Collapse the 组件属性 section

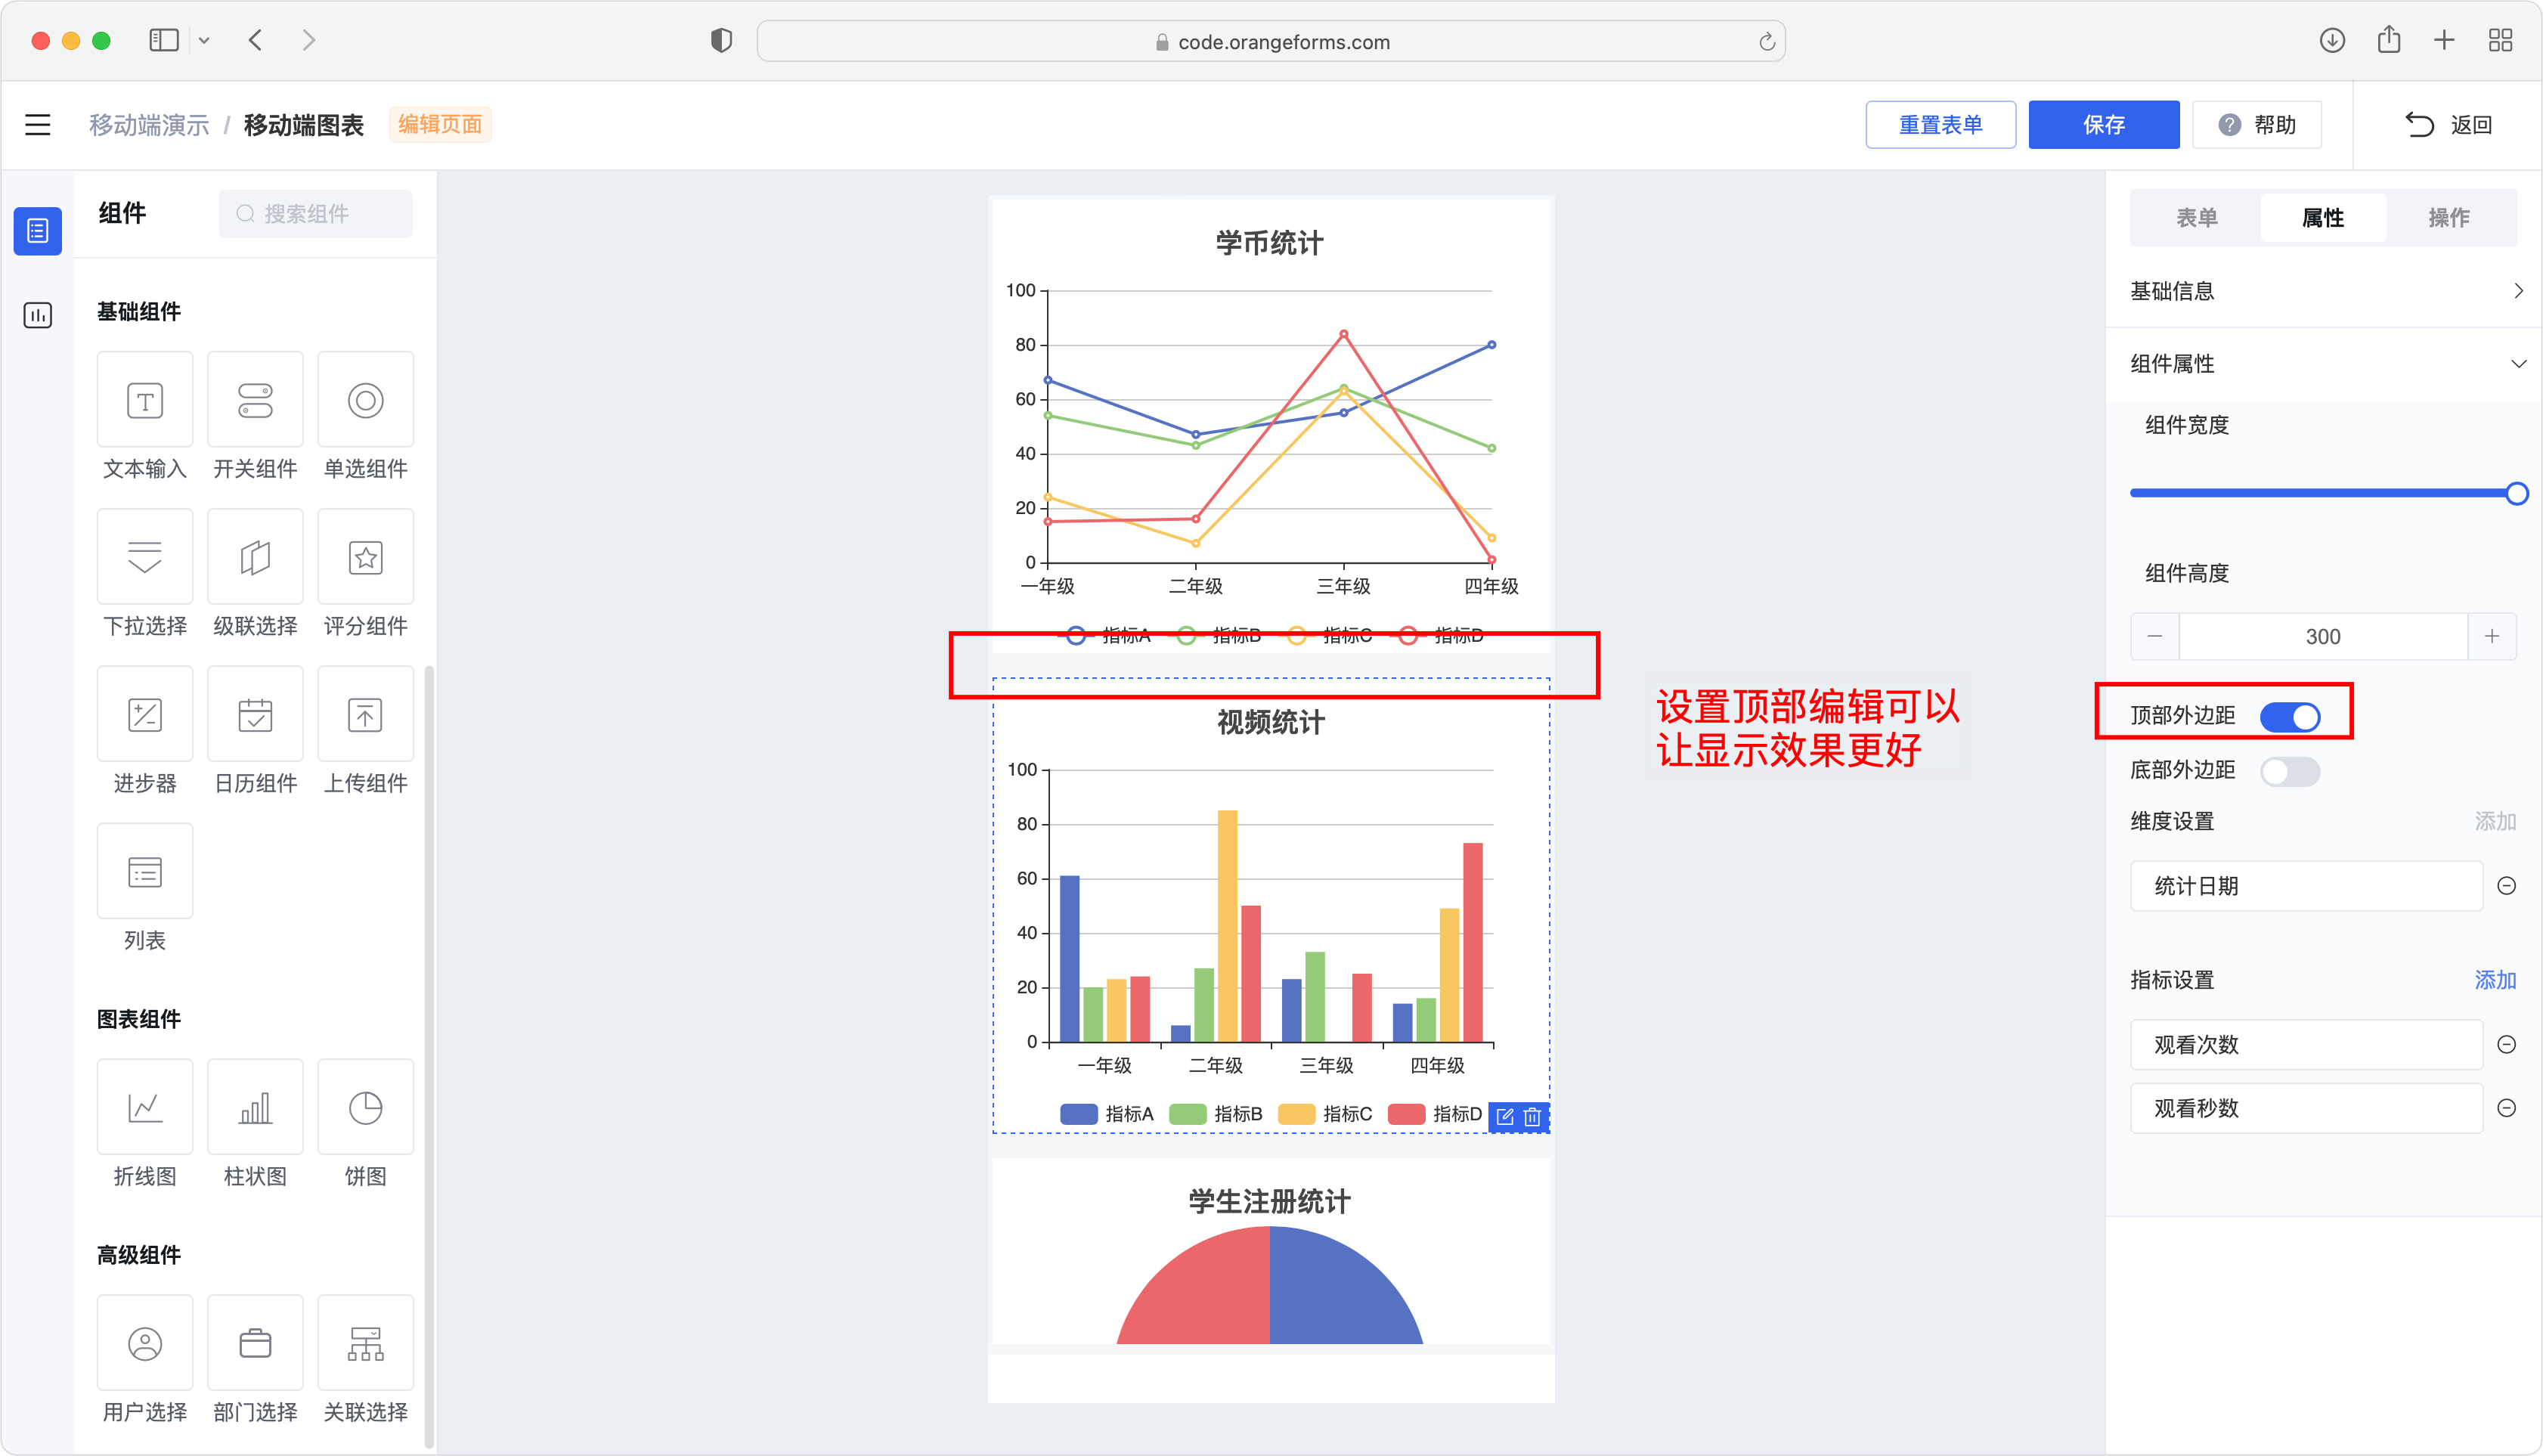[2324, 364]
